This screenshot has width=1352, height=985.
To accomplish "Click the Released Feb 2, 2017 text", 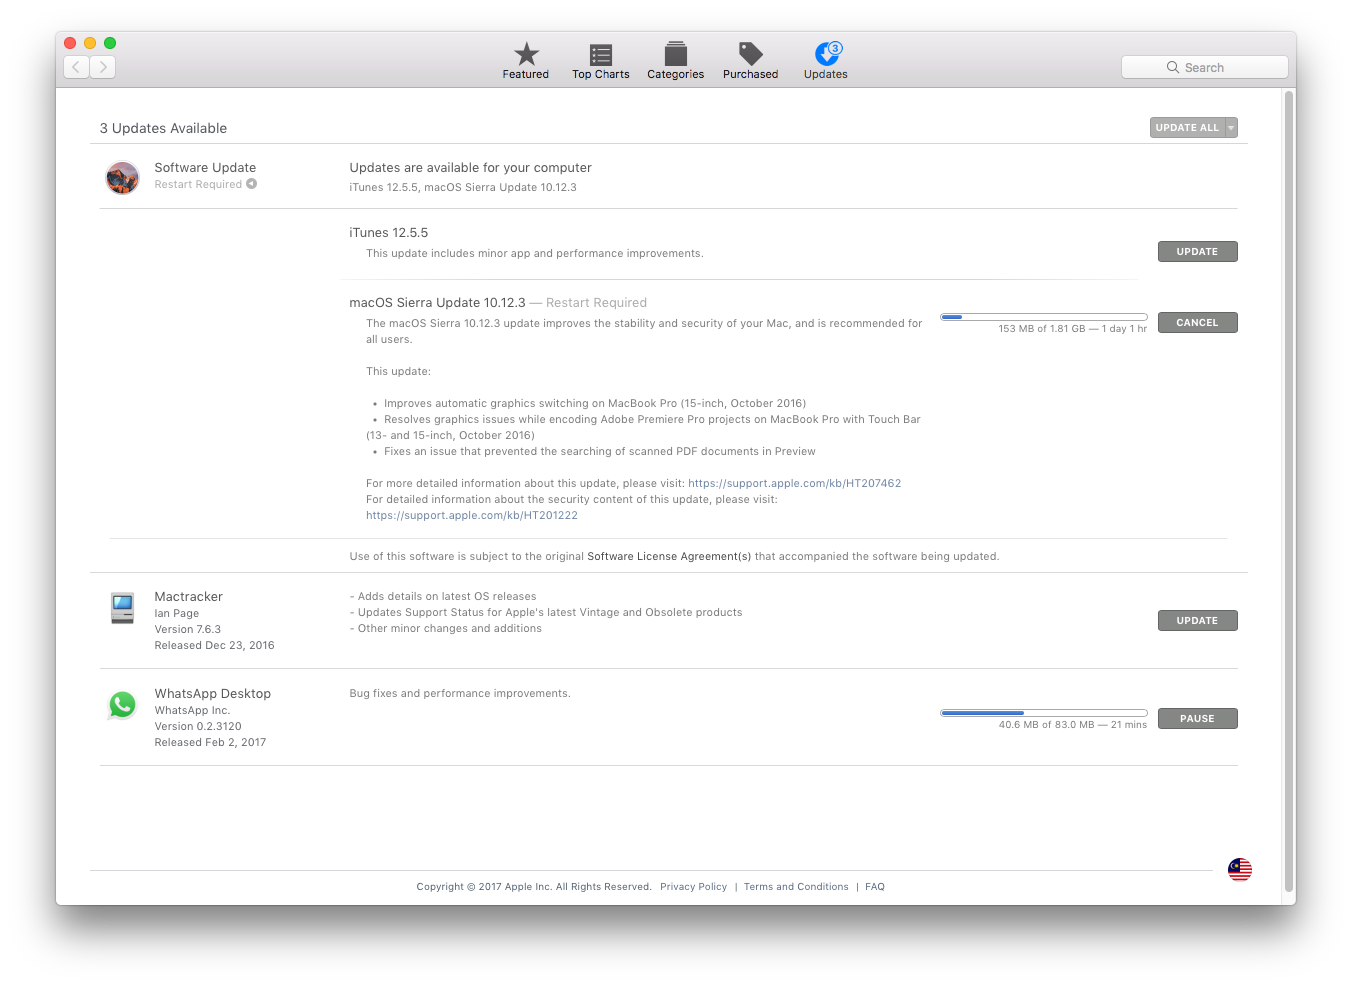I will [210, 743].
